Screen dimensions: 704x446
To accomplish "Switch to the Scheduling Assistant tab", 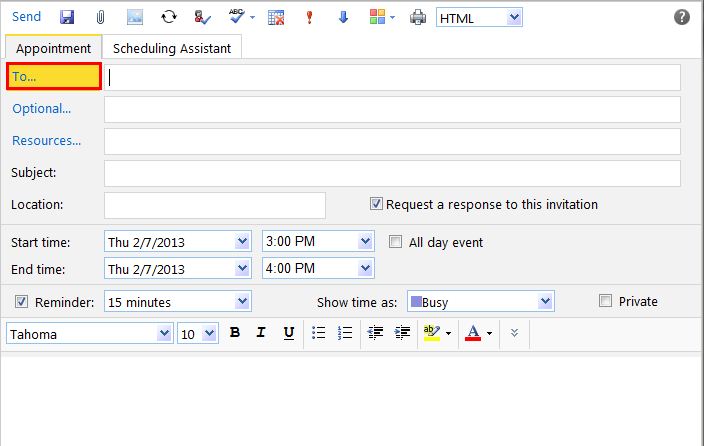I will (x=172, y=48).
